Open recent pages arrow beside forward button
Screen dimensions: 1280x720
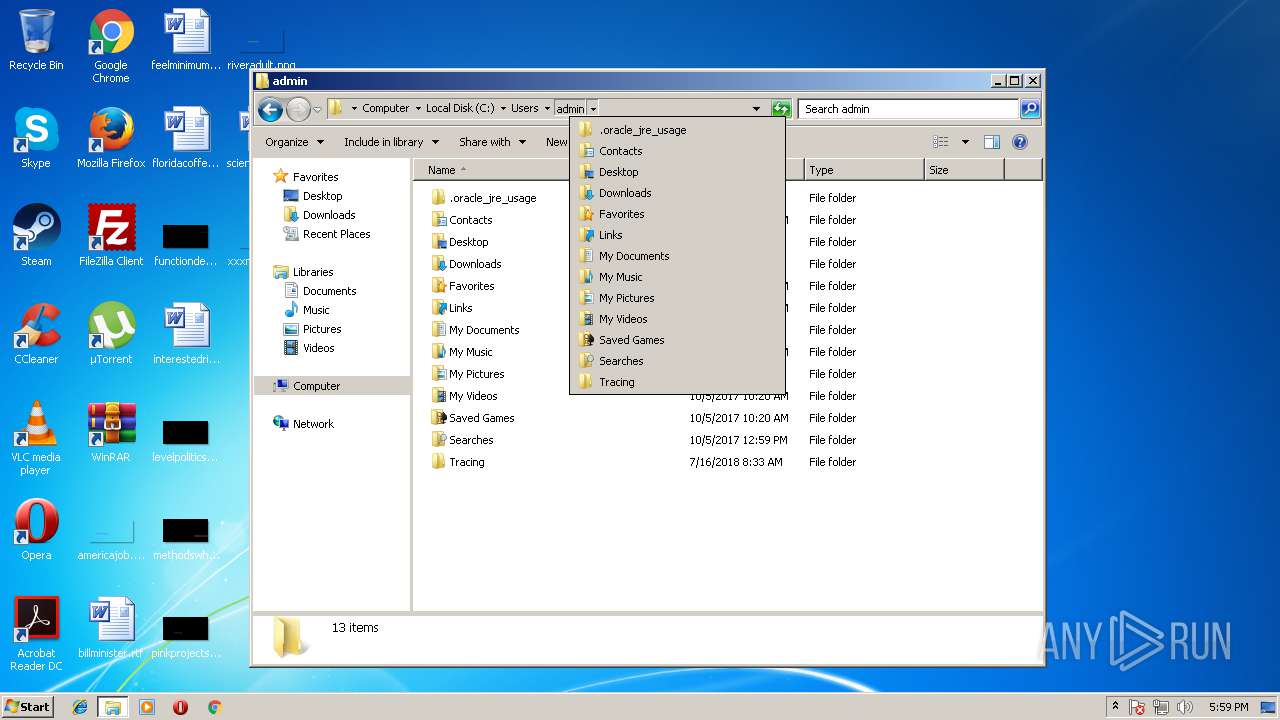click(317, 109)
